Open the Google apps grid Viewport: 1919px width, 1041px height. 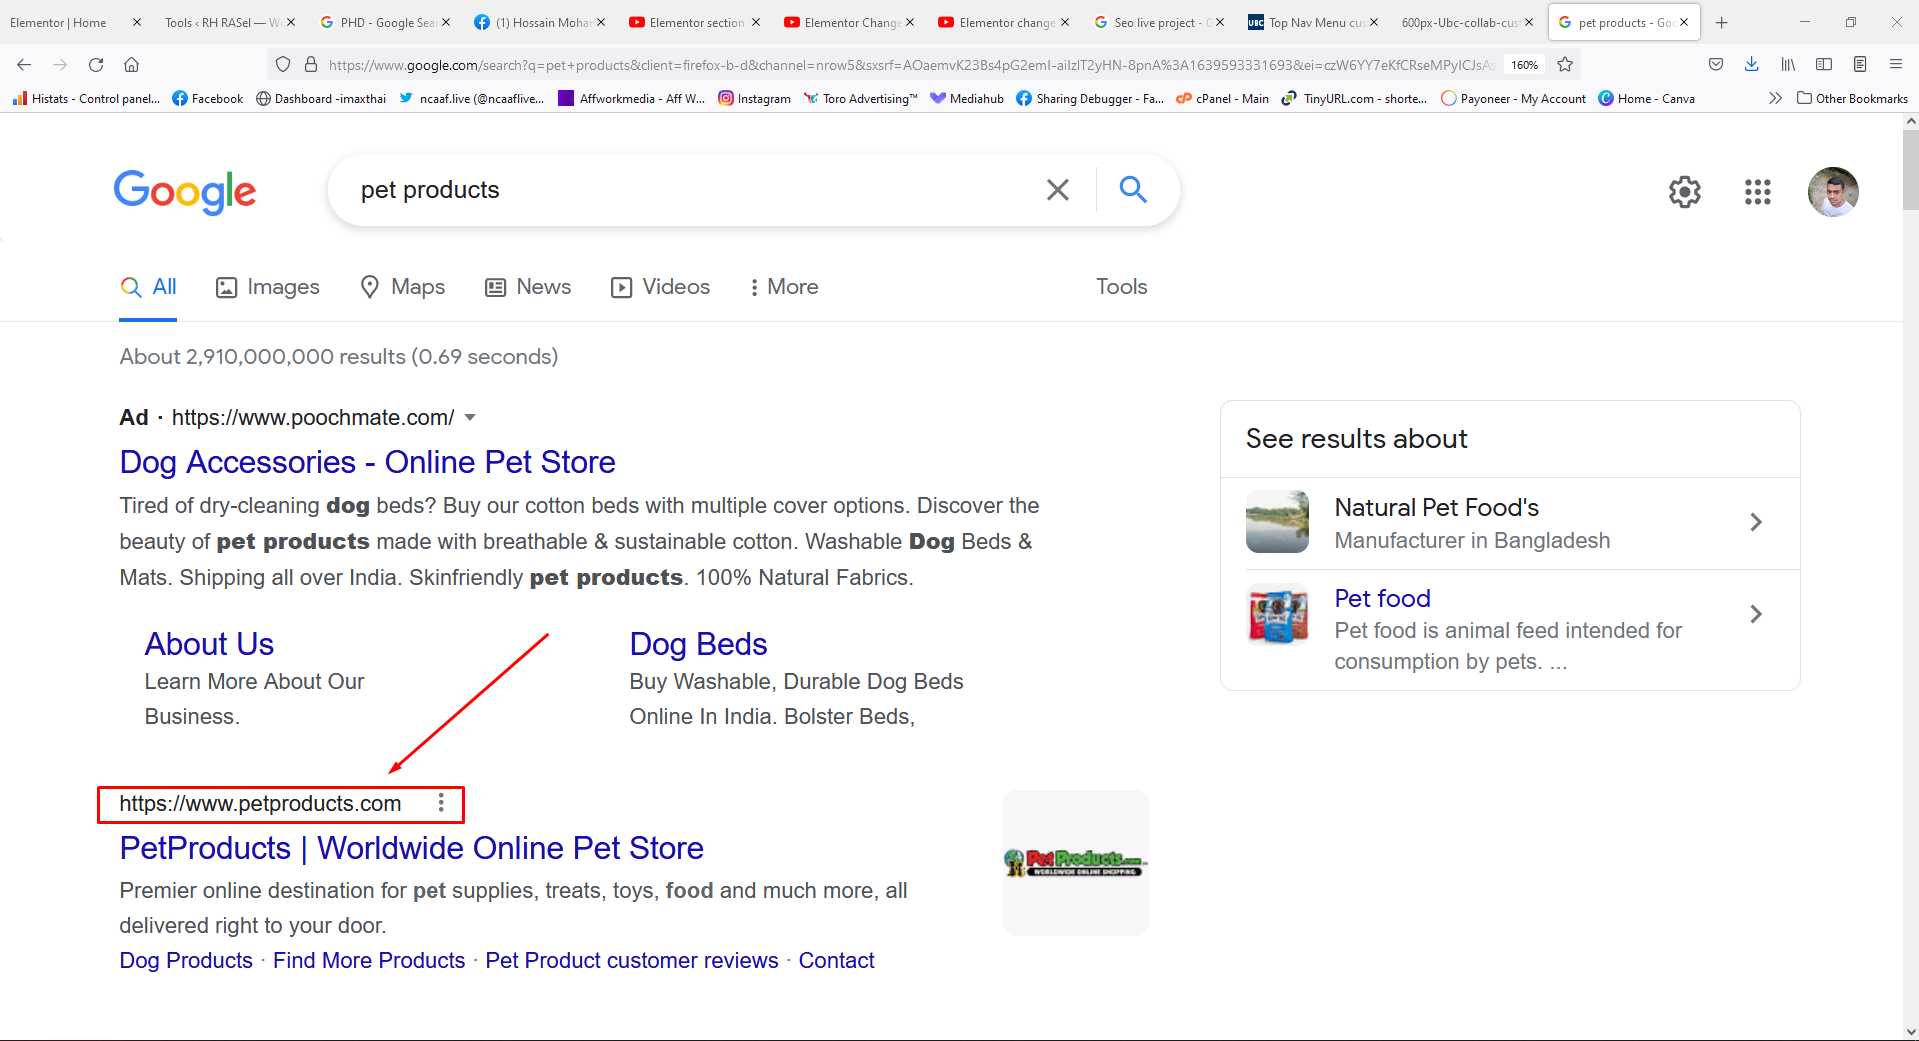pos(1758,192)
